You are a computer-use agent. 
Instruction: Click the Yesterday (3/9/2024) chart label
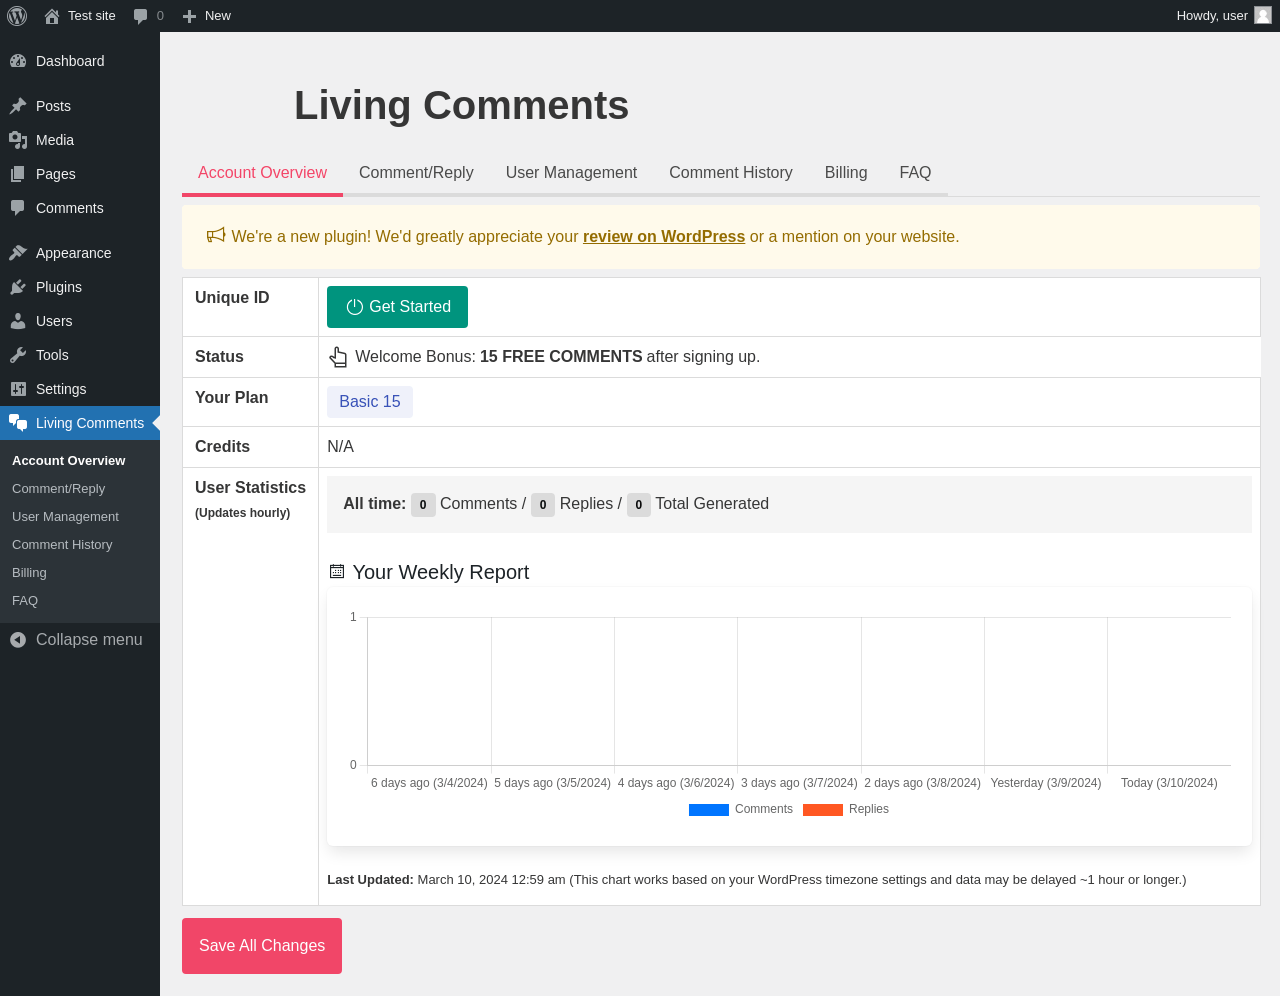pos(1046,783)
